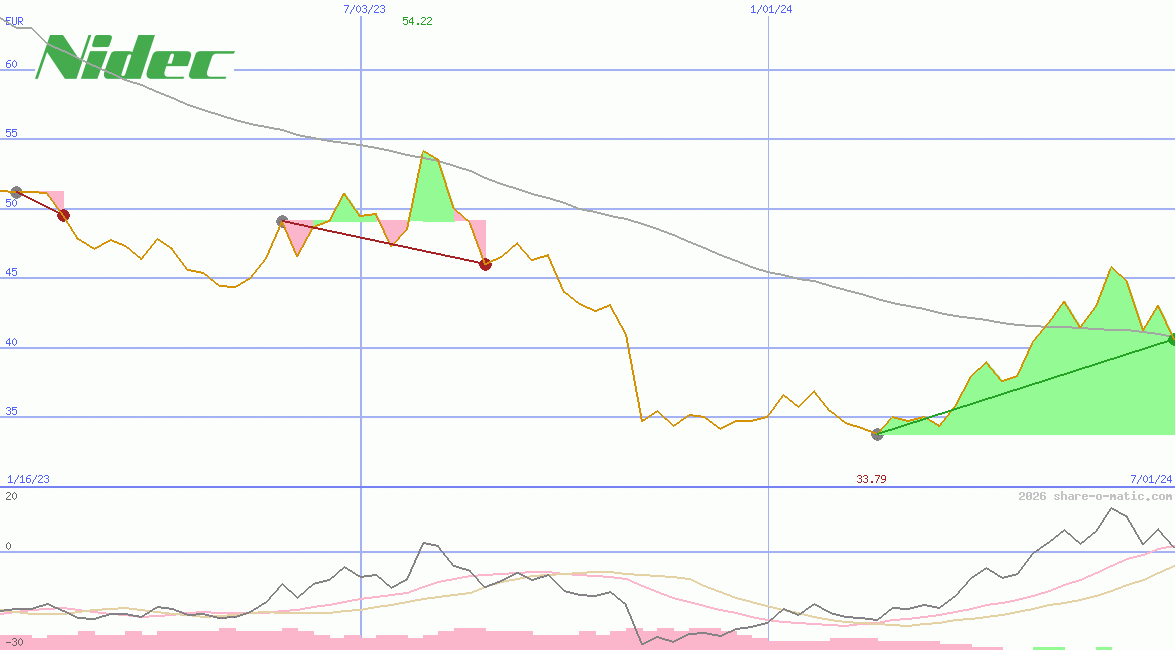Select the gray start marker dot on left
The width and height of the screenshot is (1175, 650).
pyautogui.click(x=16, y=192)
